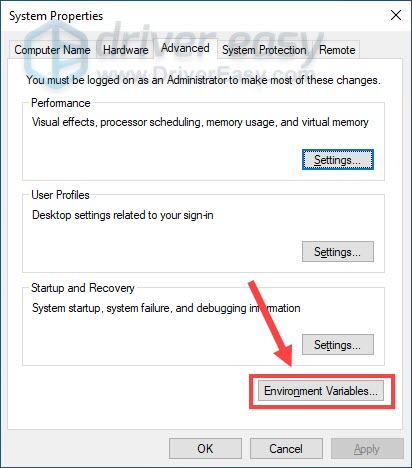The image size is (412, 468).
Task: Open Performance Settings button
Action: [x=338, y=160]
